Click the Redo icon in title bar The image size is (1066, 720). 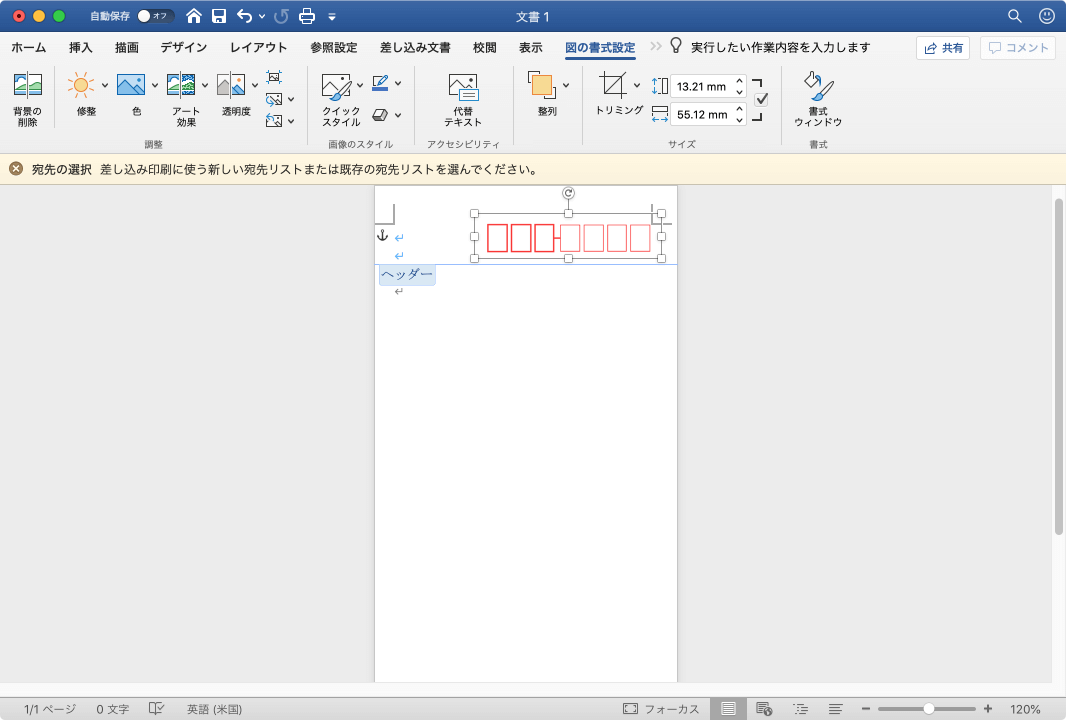[281, 16]
